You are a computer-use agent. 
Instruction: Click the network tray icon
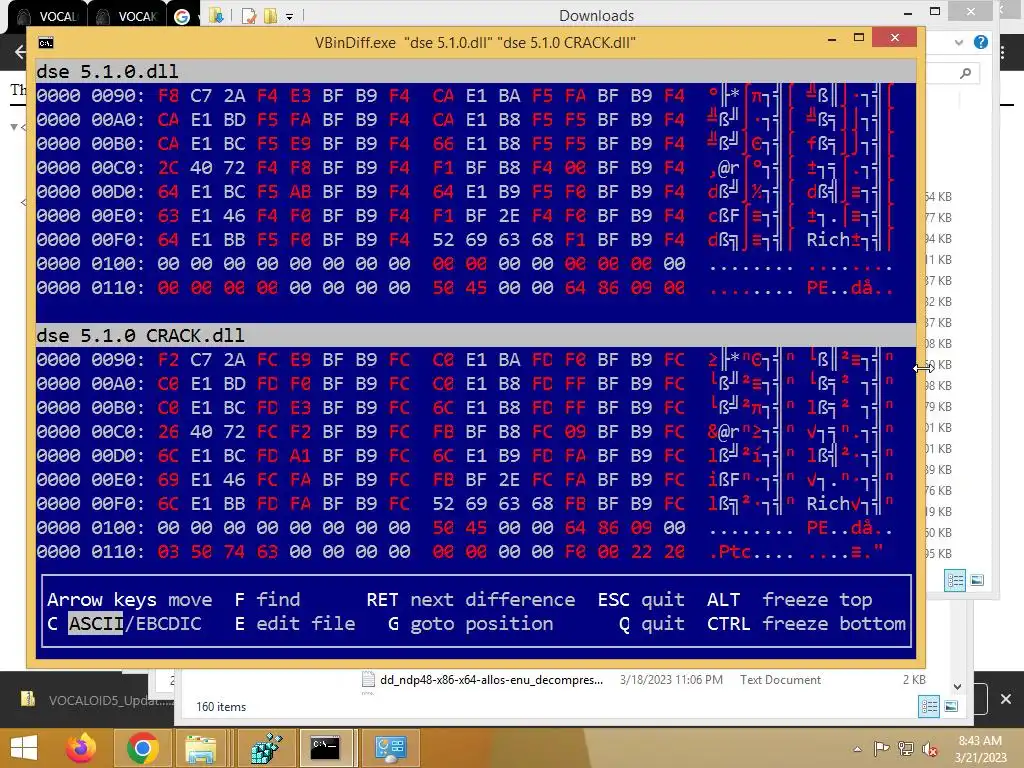coord(906,748)
